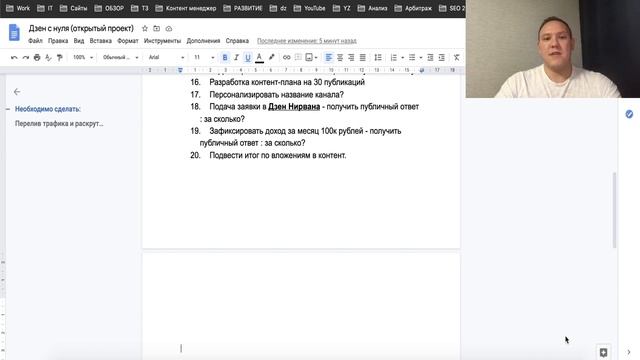Rename document title field
Viewport: 640px width, 360px height.
click(x=81, y=29)
